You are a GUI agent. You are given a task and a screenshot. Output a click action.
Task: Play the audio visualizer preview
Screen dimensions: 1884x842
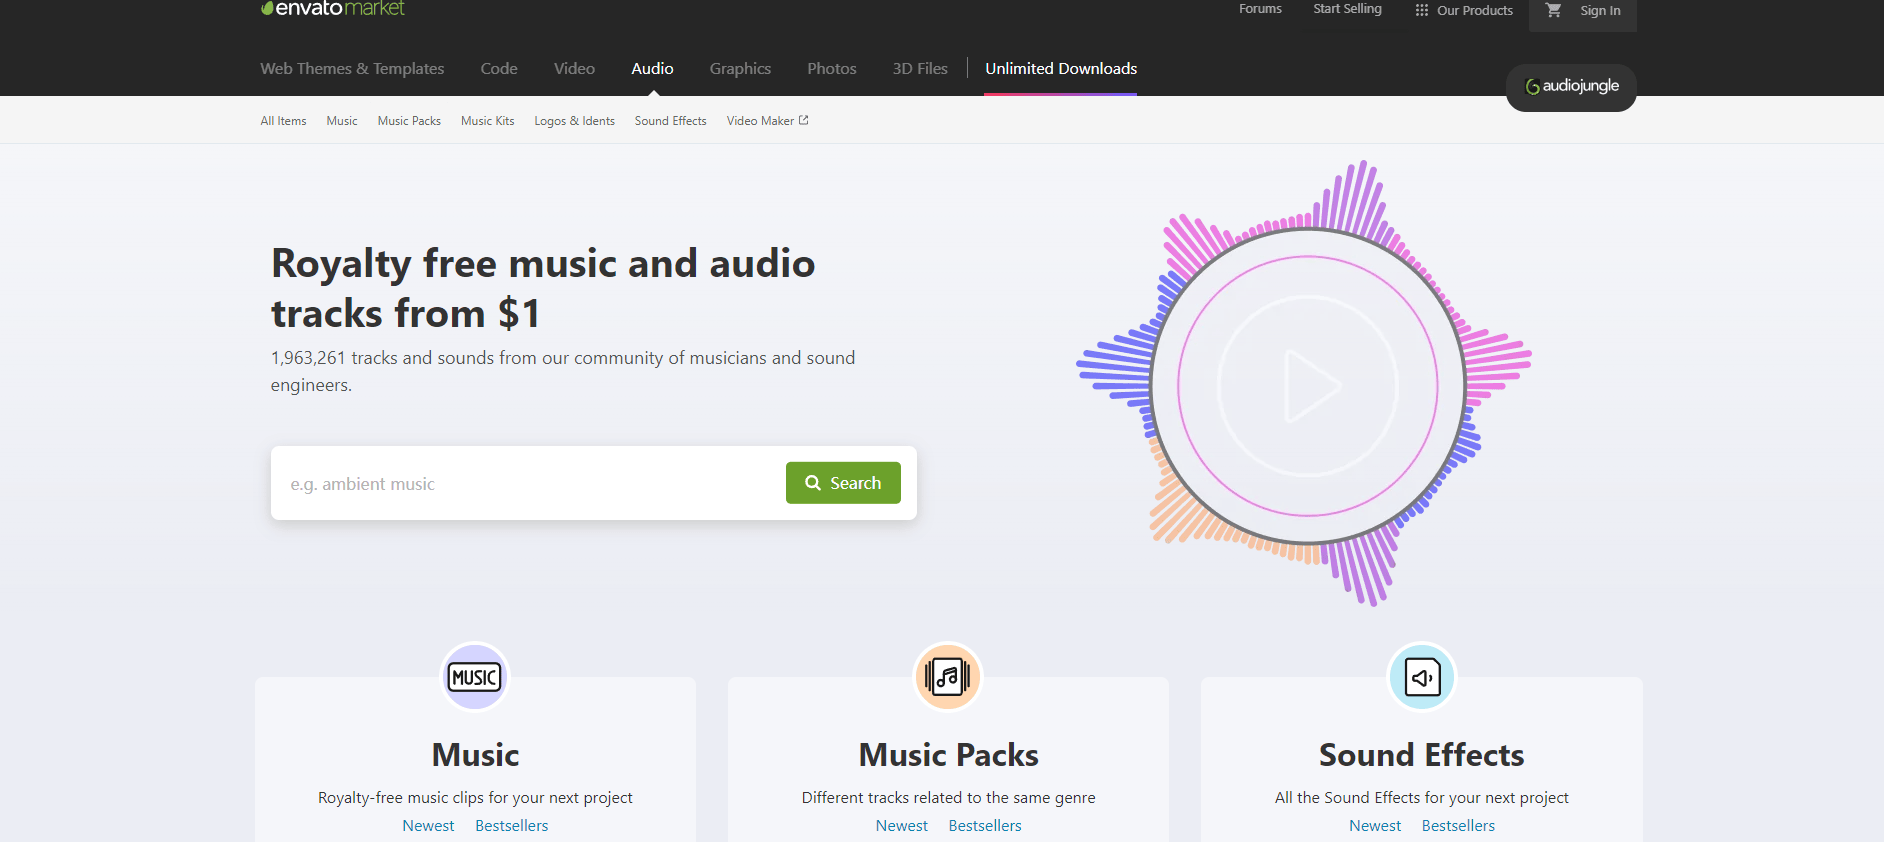click(x=1308, y=386)
